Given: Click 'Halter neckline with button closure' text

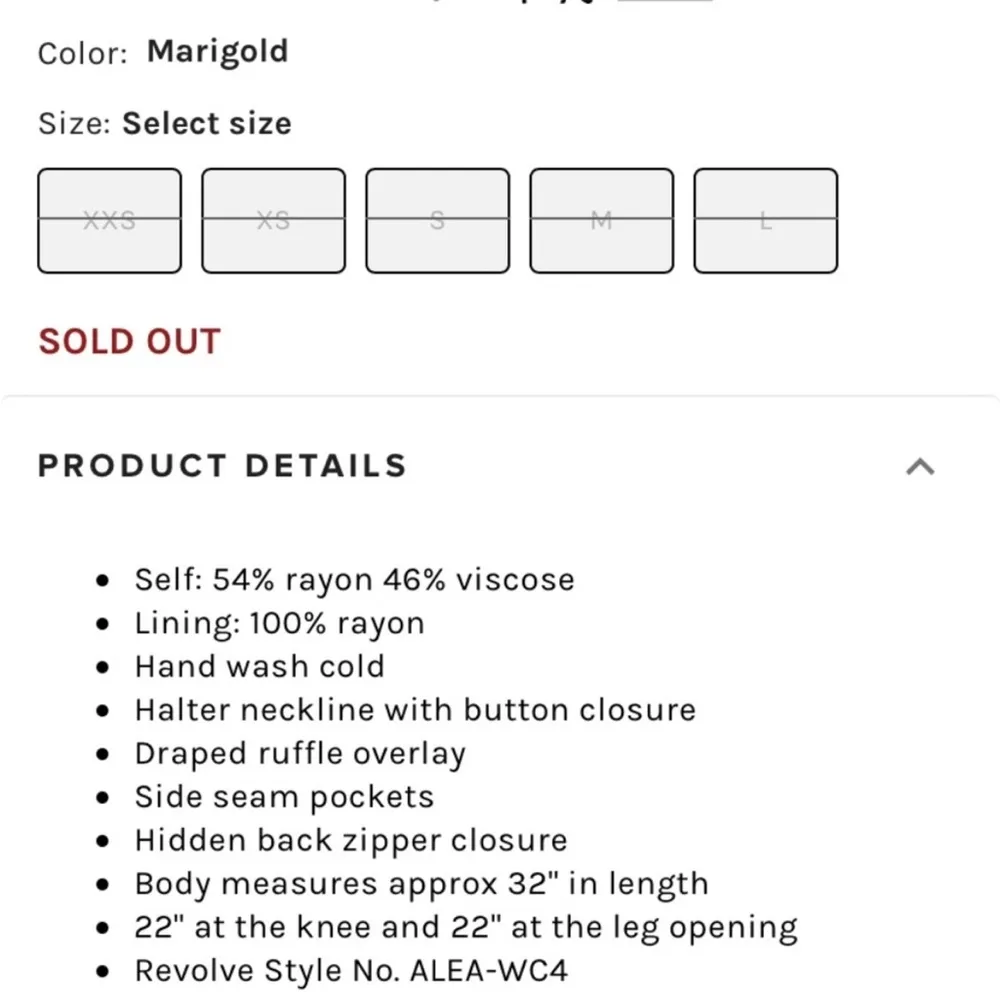Looking at the screenshot, I should point(415,710).
